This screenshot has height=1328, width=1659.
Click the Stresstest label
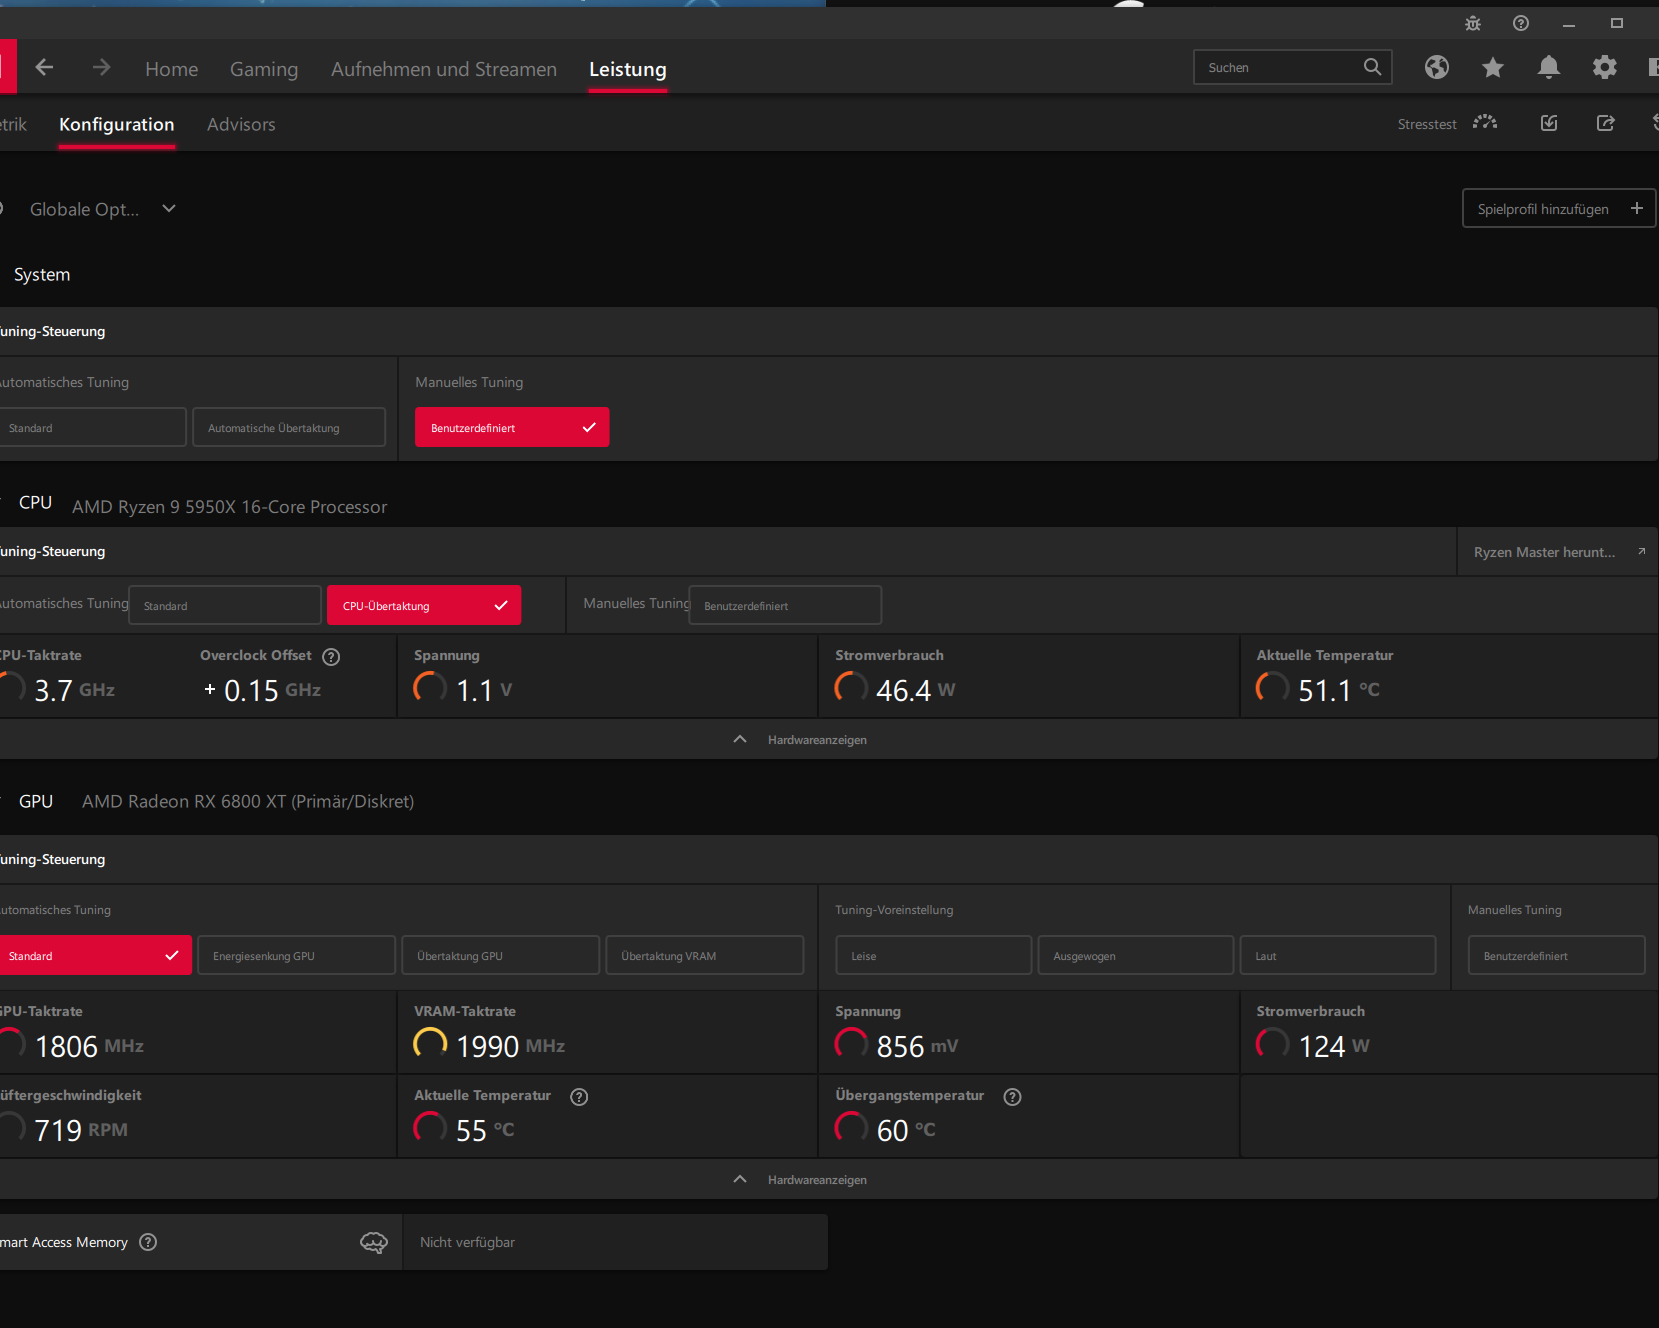(1427, 124)
